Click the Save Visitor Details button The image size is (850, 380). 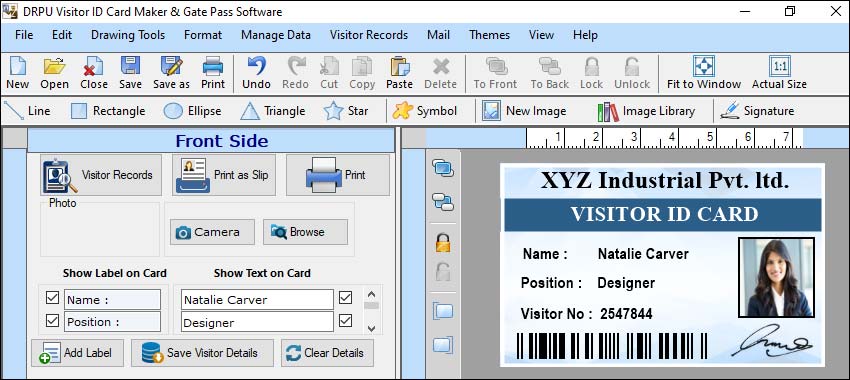tap(202, 353)
